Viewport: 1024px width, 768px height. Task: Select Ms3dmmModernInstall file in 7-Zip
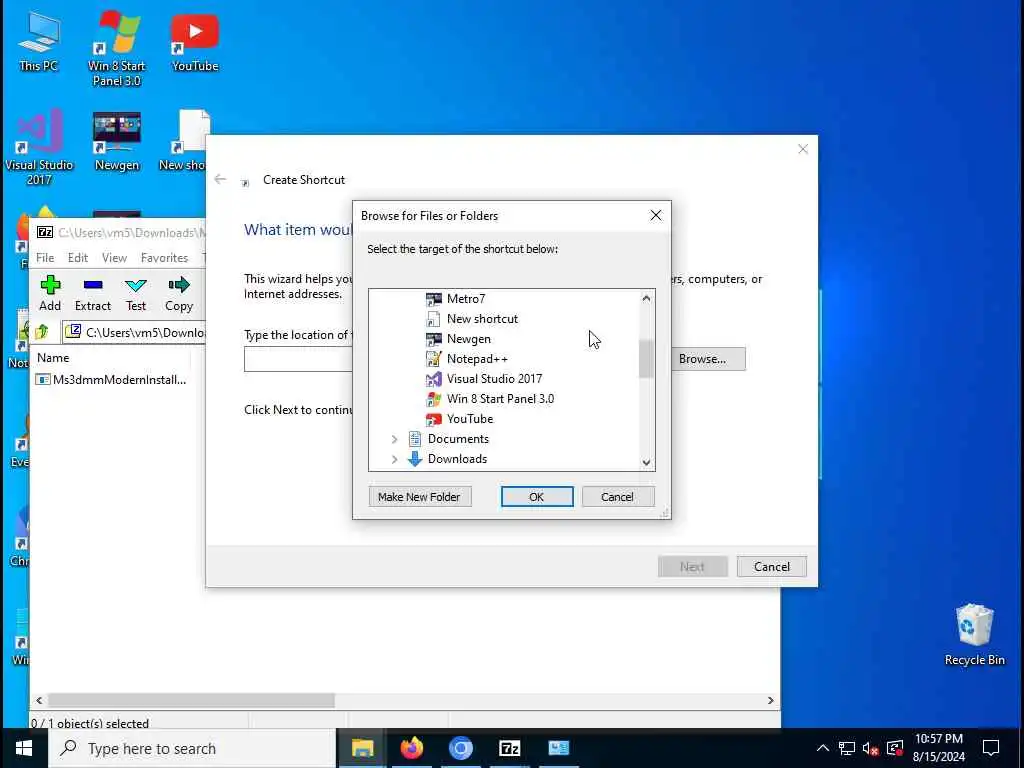(x=112, y=380)
